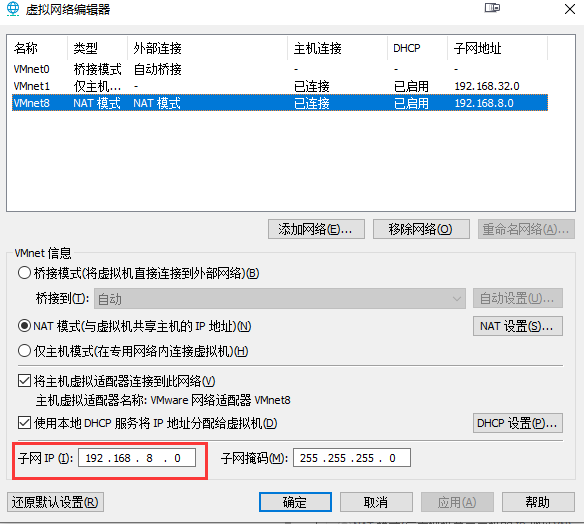Click the 子网地址 column header
This screenshot has height=524, width=584.
point(498,48)
